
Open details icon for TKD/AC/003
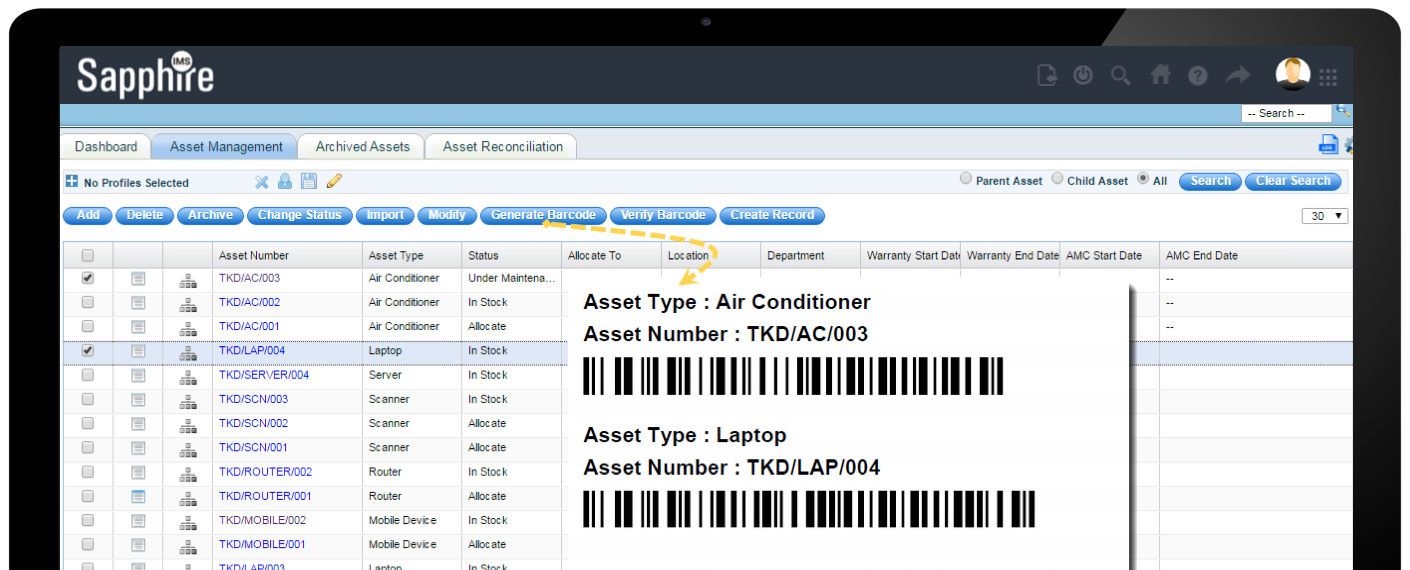[x=138, y=279]
